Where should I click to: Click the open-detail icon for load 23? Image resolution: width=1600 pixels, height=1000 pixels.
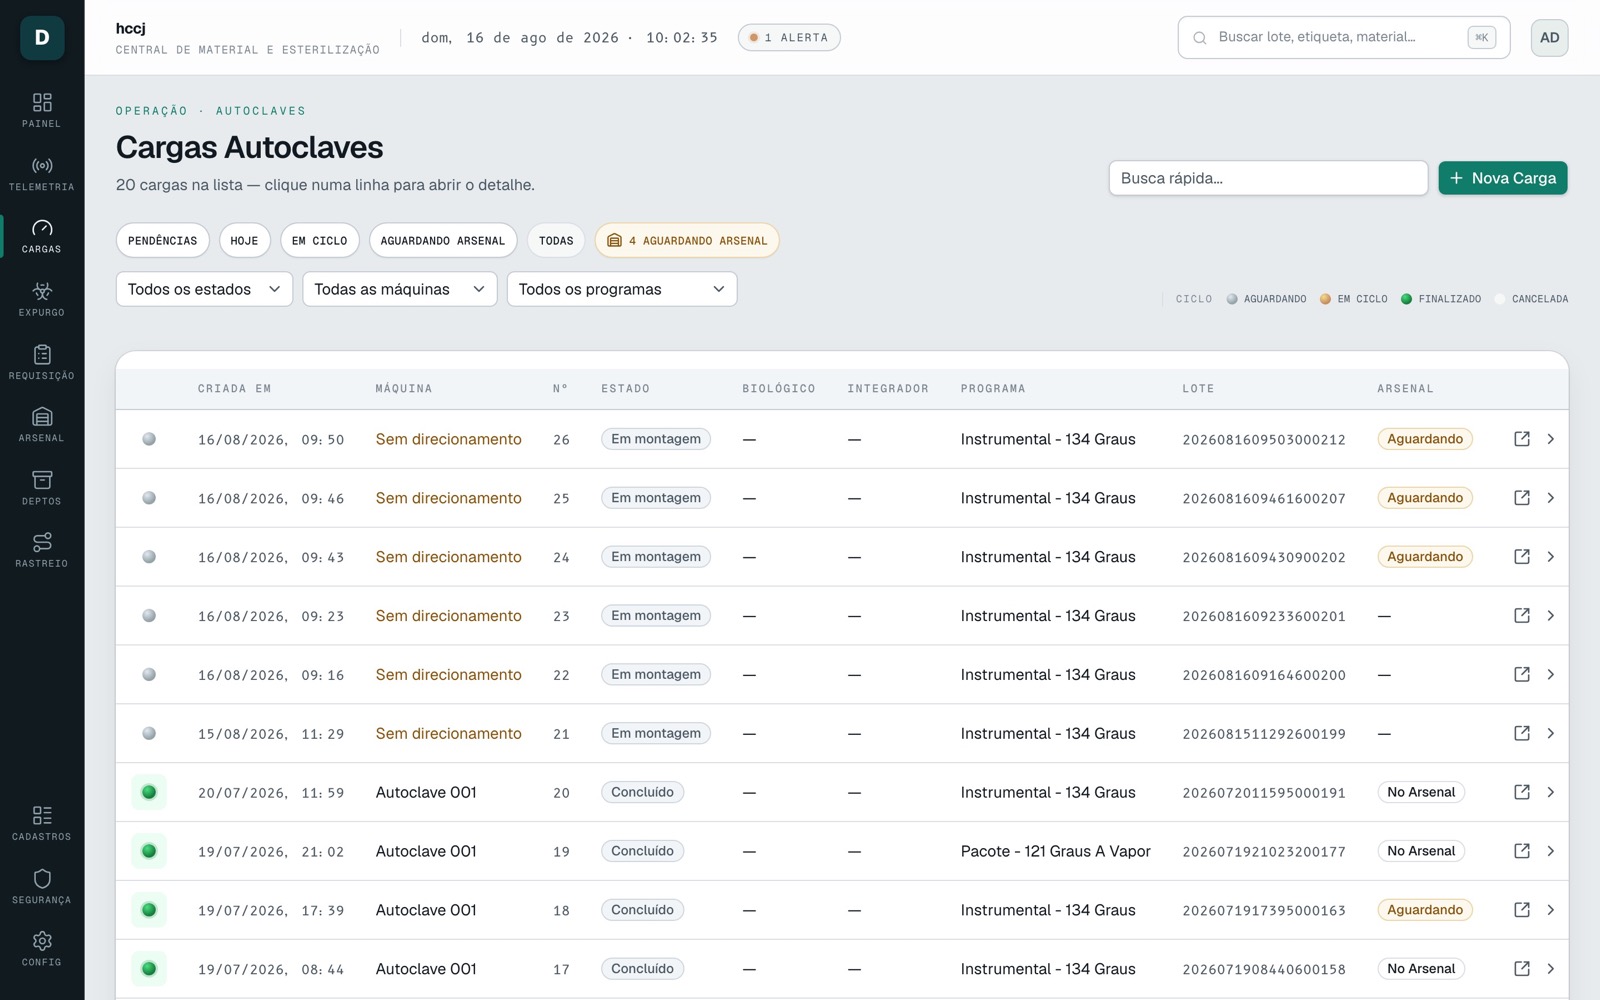[1522, 616]
